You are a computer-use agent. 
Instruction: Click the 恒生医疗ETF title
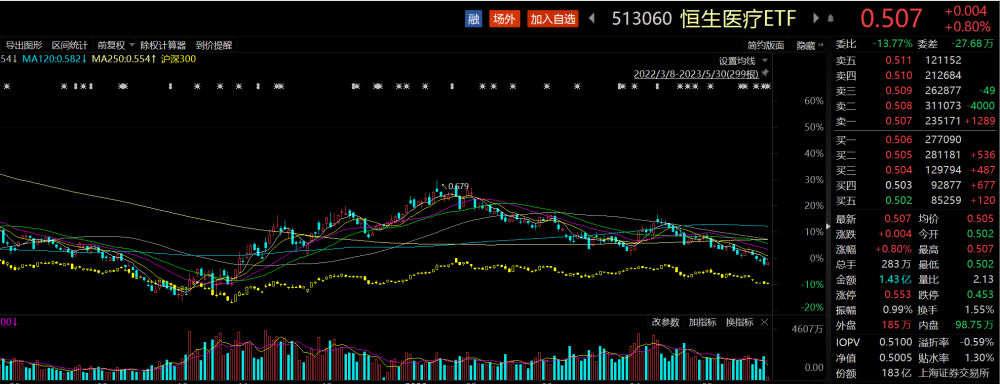pyautogui.click(x=739, y=19)
